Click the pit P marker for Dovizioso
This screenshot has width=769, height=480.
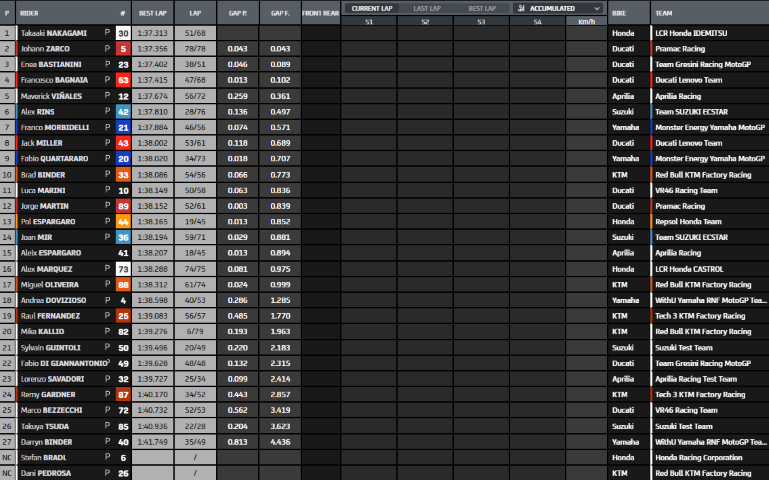tap(107, 300)
